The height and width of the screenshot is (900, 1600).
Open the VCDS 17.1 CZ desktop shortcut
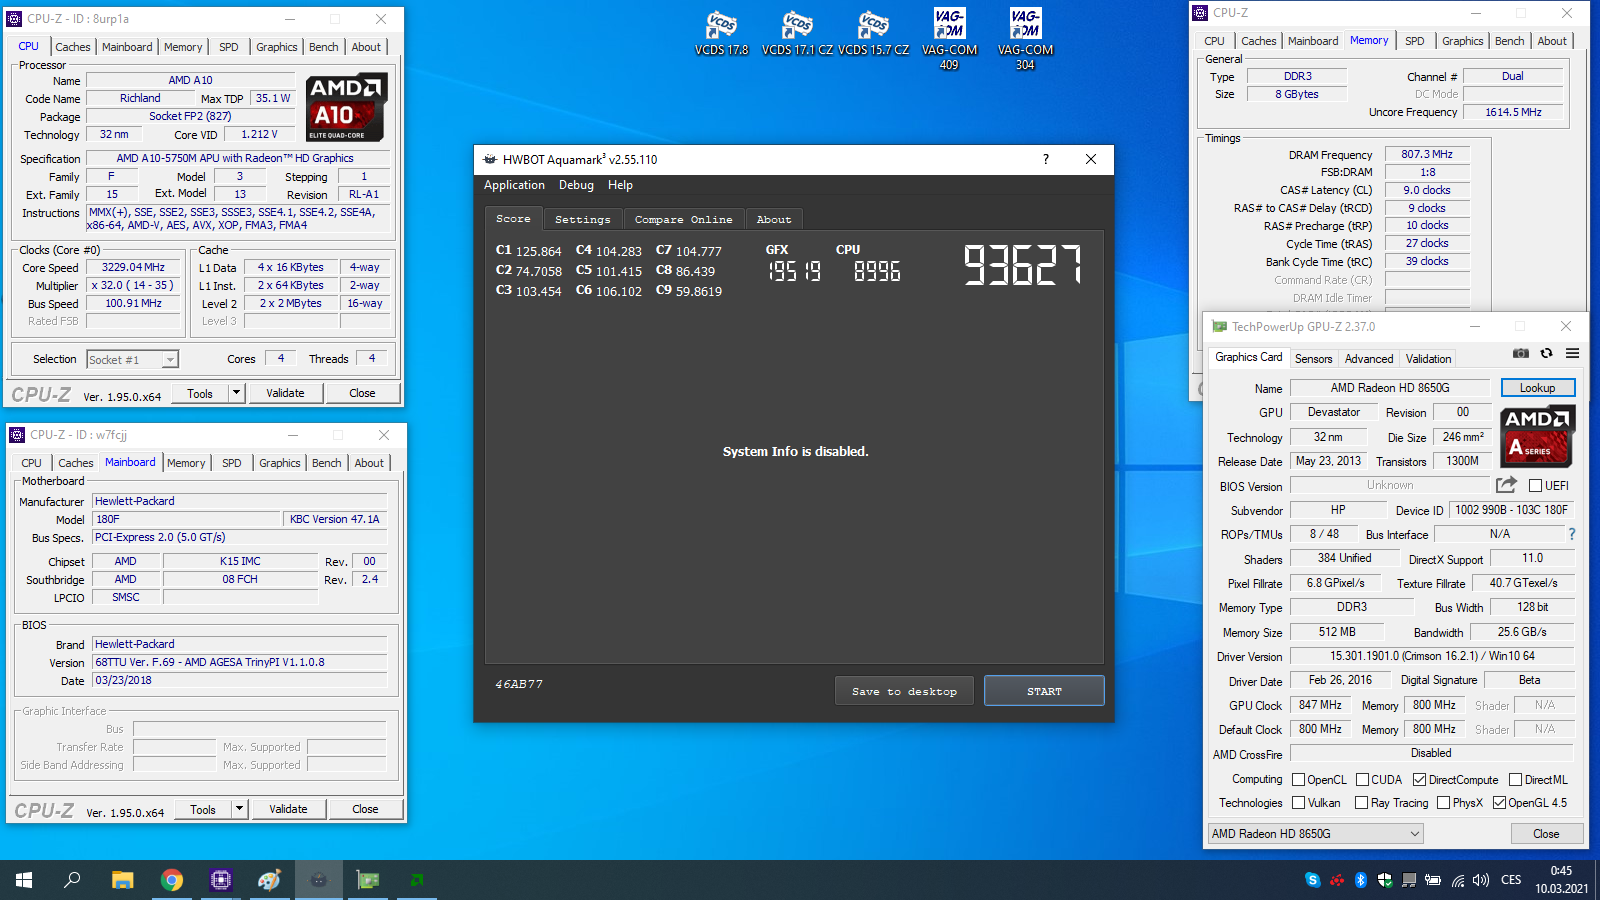click(797, 33)
